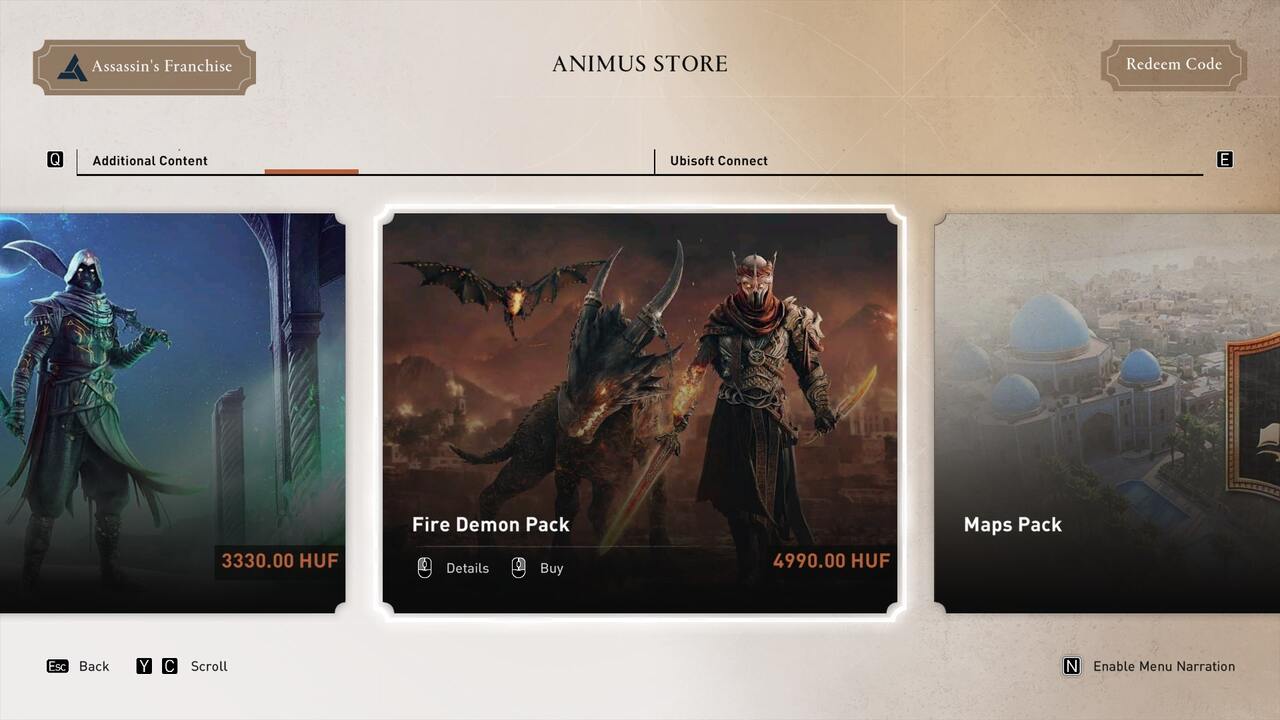
Task: Click the E key prompt icon
Action: tap(1224, 159)
